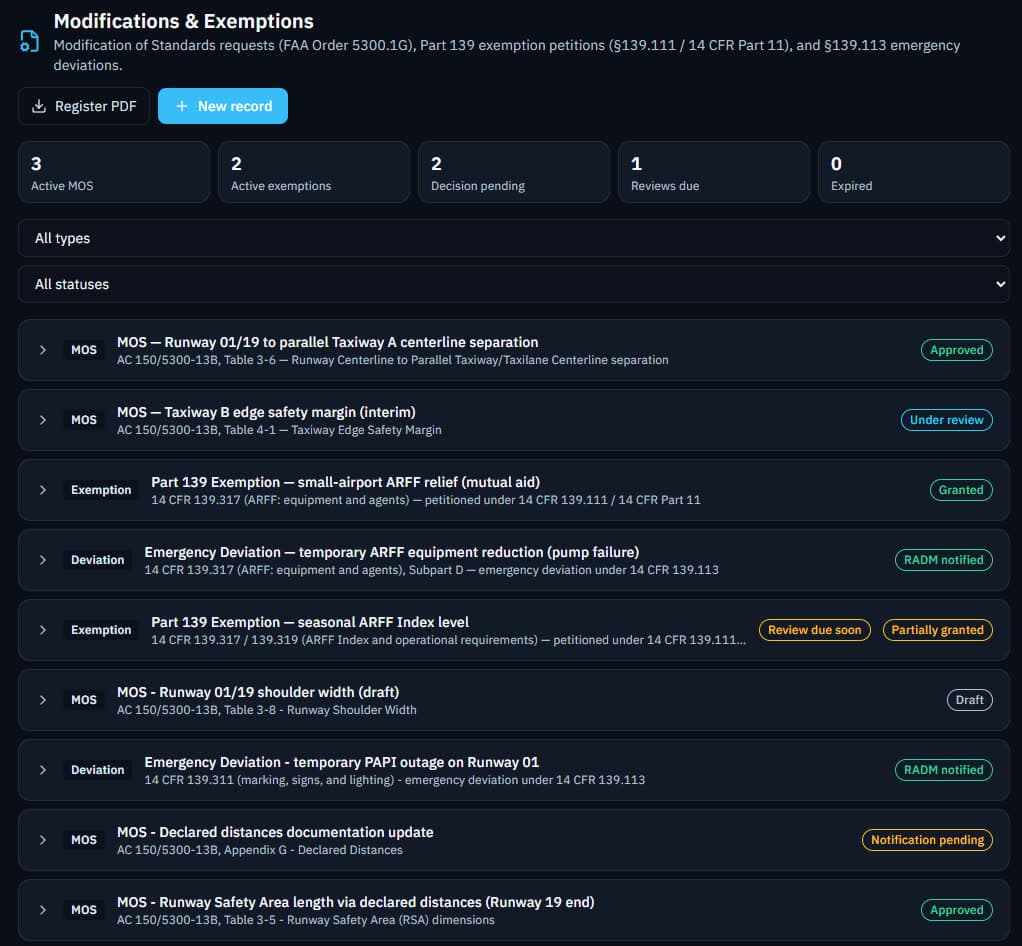Open the Runway Safety Area length MOS record
1022x946 pixels.
pos(514,910)
